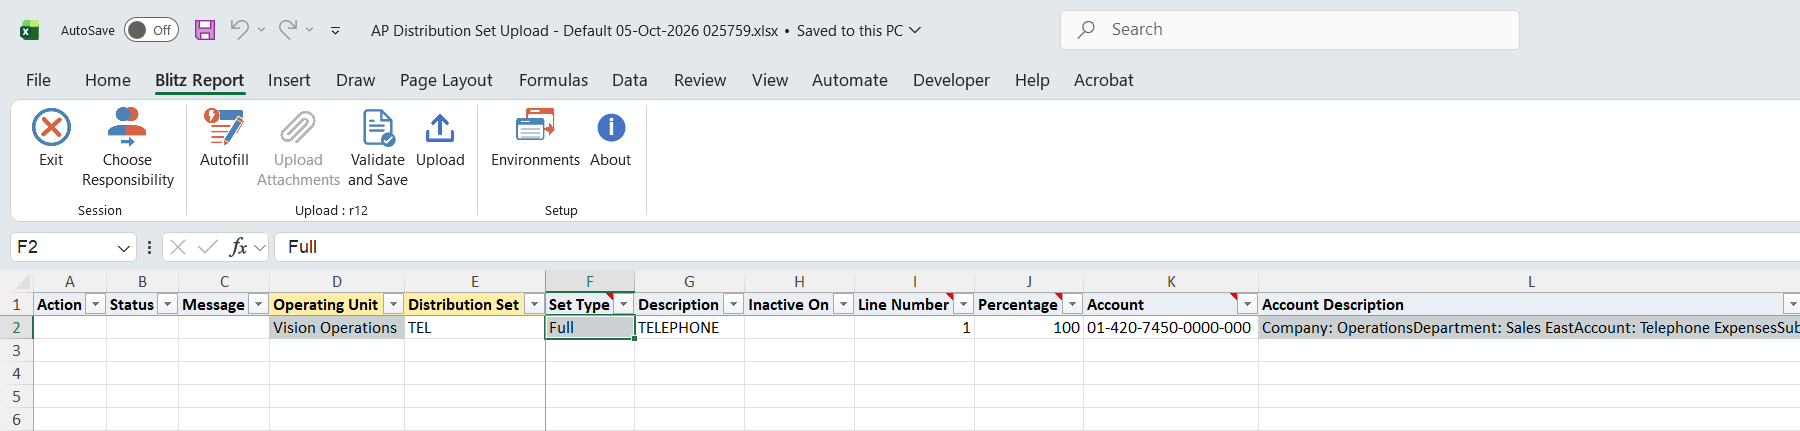Open Distribution Set filter dropdown
1800x431 pixels.
(x=535, y=304)
